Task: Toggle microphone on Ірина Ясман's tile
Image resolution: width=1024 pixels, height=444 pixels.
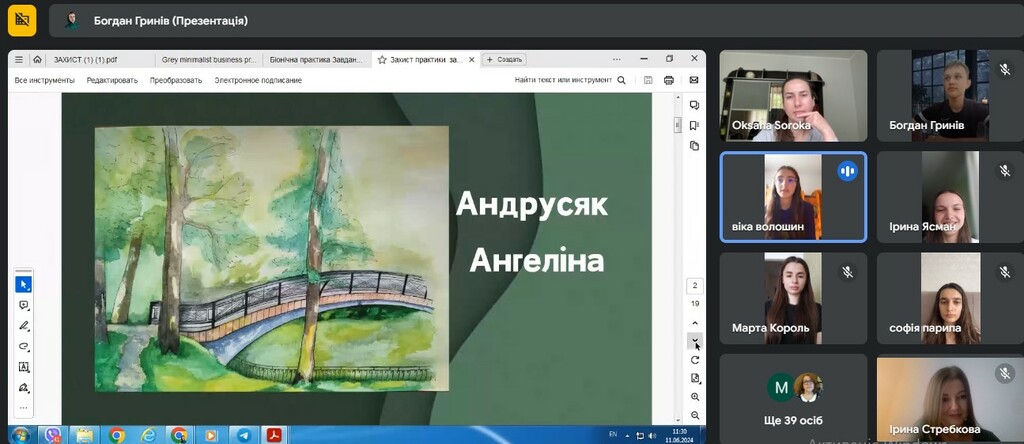Action: tap(1004, 171)
